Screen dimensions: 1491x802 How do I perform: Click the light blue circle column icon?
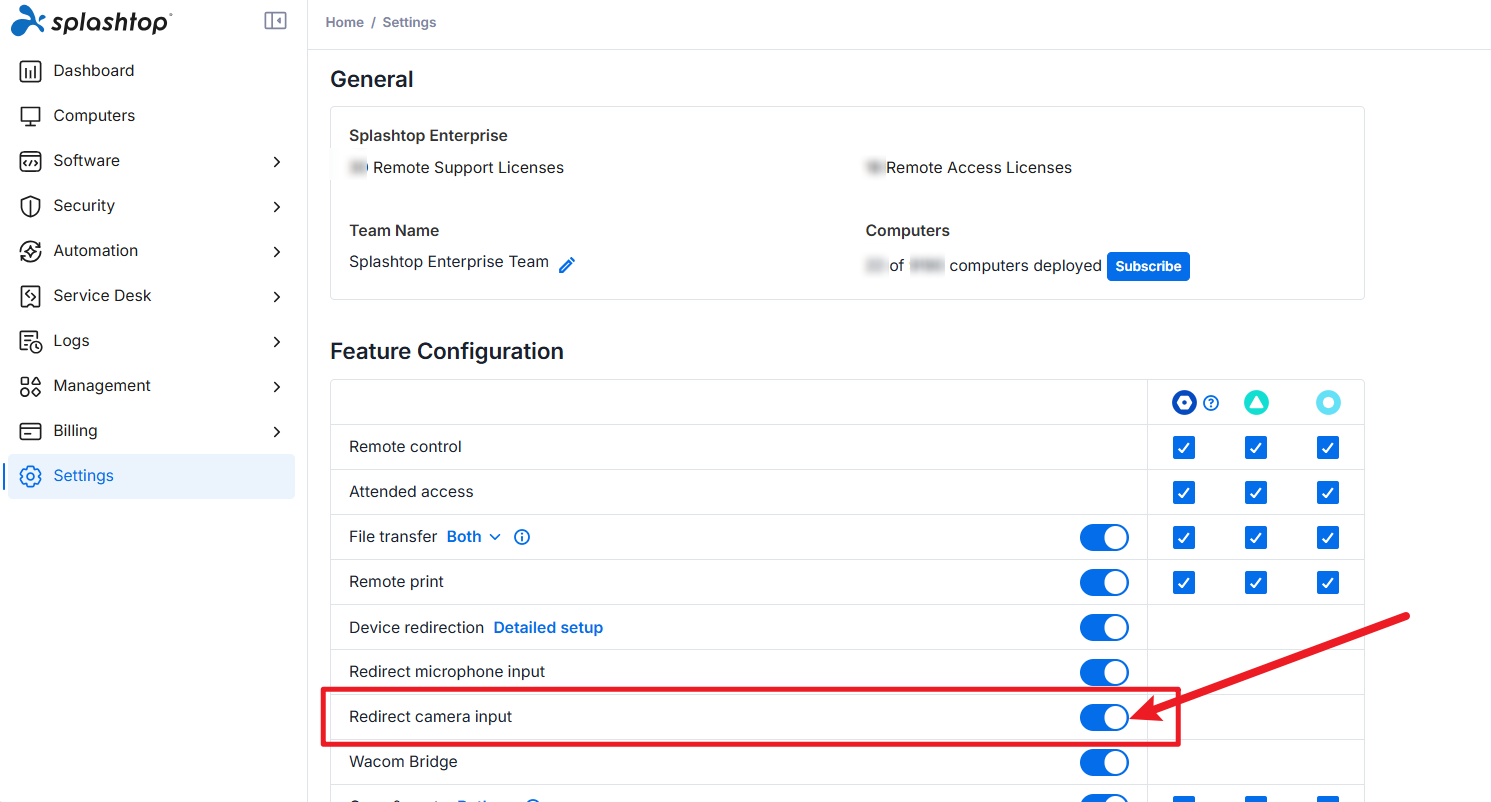(x=1328, y=403)
